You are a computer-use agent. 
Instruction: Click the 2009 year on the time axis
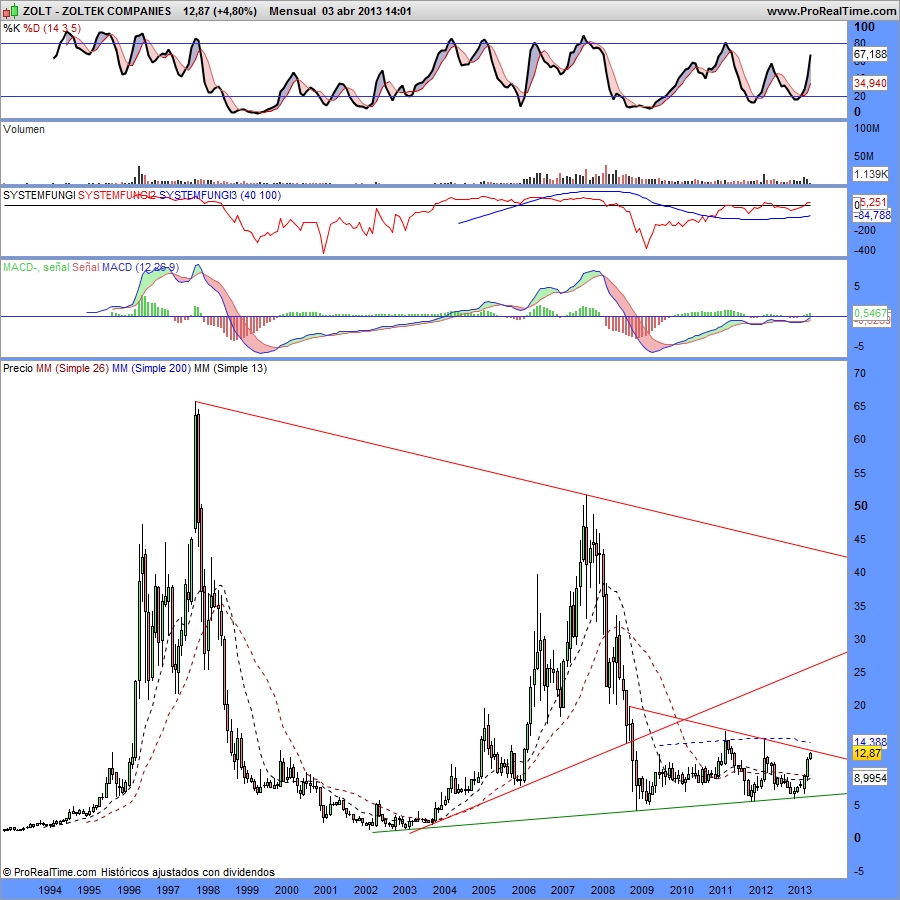pyautogui.click(x=642, y=890)
